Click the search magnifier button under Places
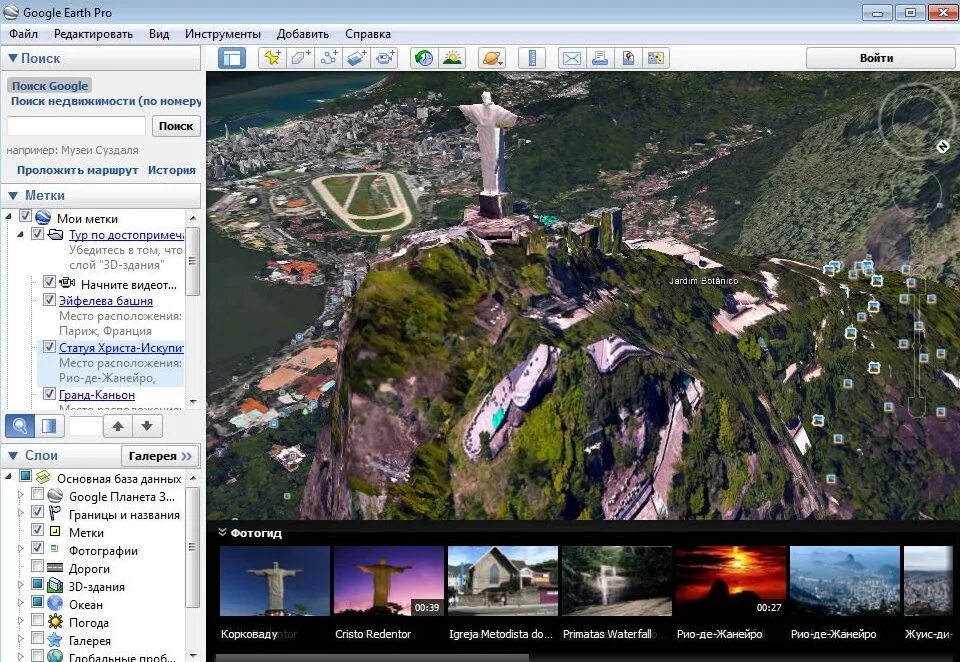The image size is (960, 662). coord(20,426)
